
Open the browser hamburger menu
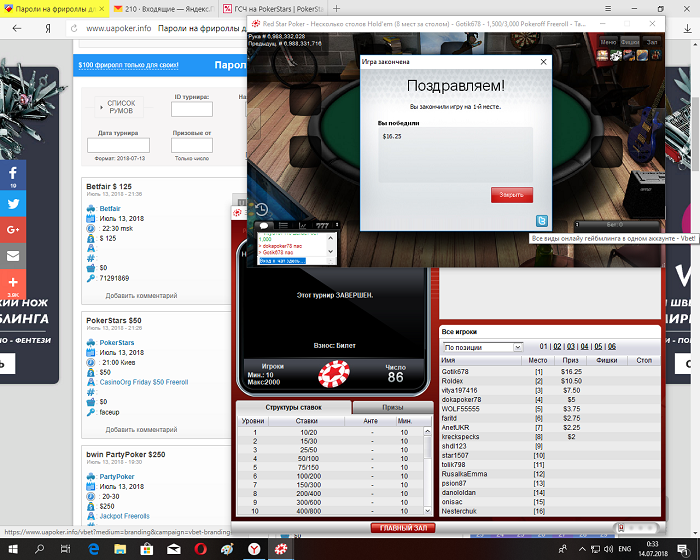tap(608, 8)
